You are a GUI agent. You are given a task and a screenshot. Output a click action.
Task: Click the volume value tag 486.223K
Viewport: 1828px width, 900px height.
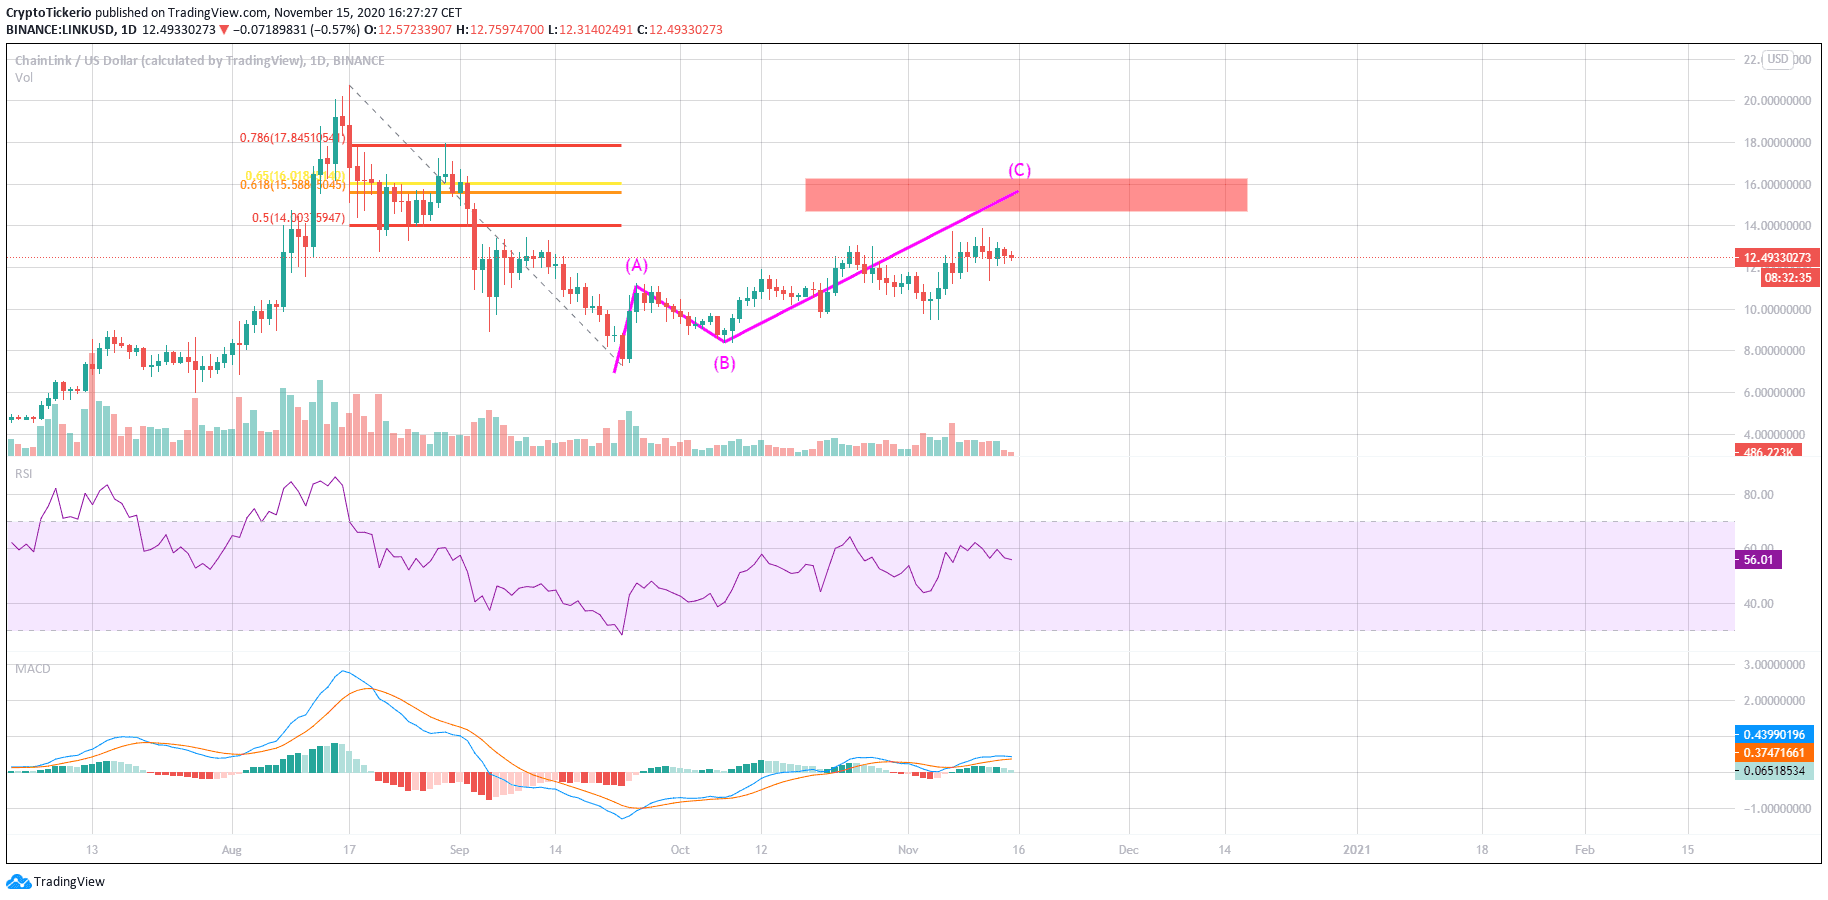pos(1768,452)
